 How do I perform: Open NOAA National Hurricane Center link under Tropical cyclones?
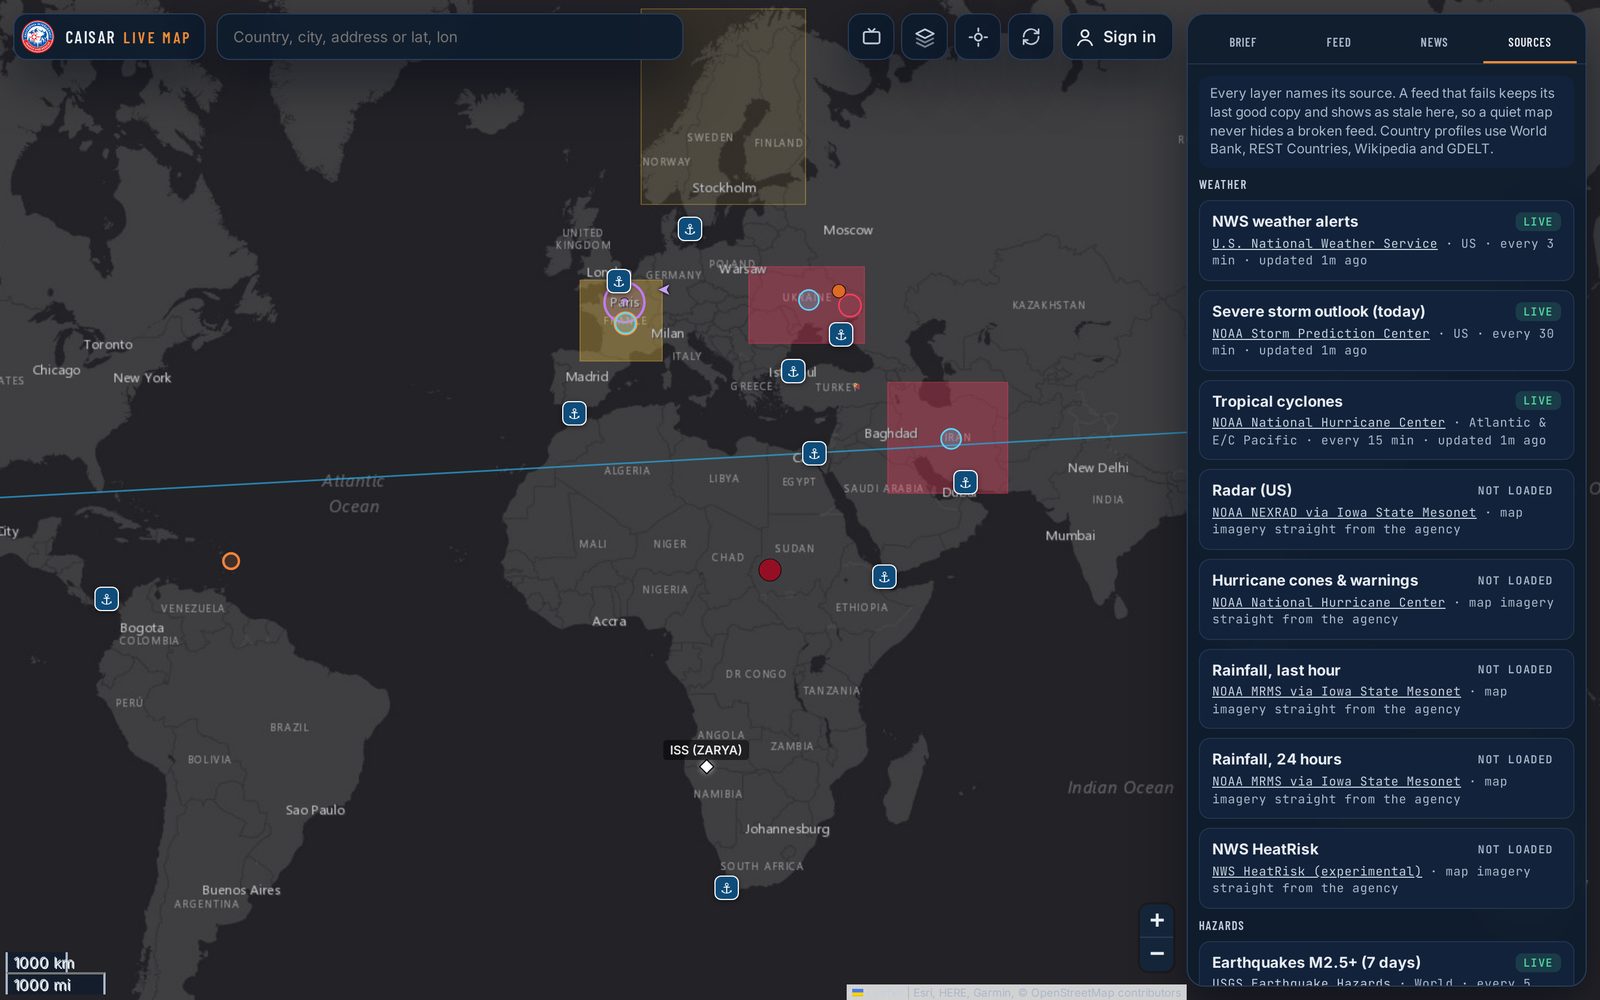tap(1329, 423)
